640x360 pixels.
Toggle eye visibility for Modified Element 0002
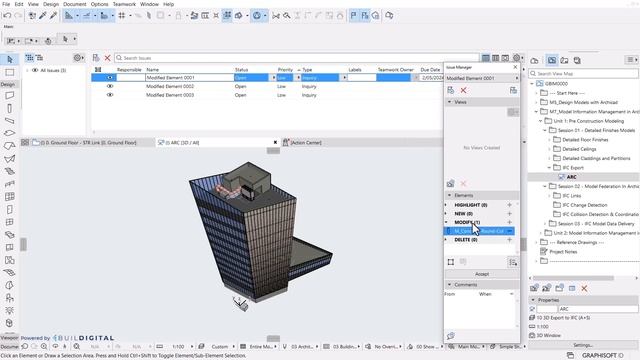point(110,86)
